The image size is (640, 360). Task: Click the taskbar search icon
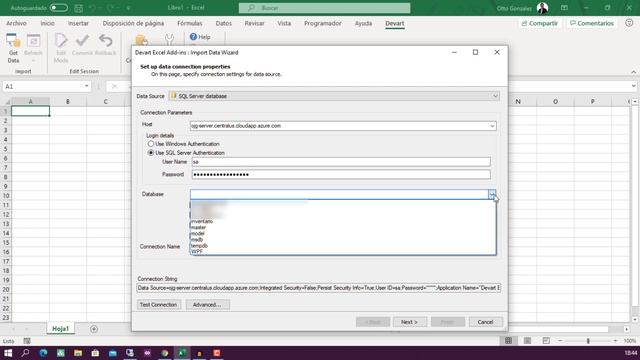[25, 353]
